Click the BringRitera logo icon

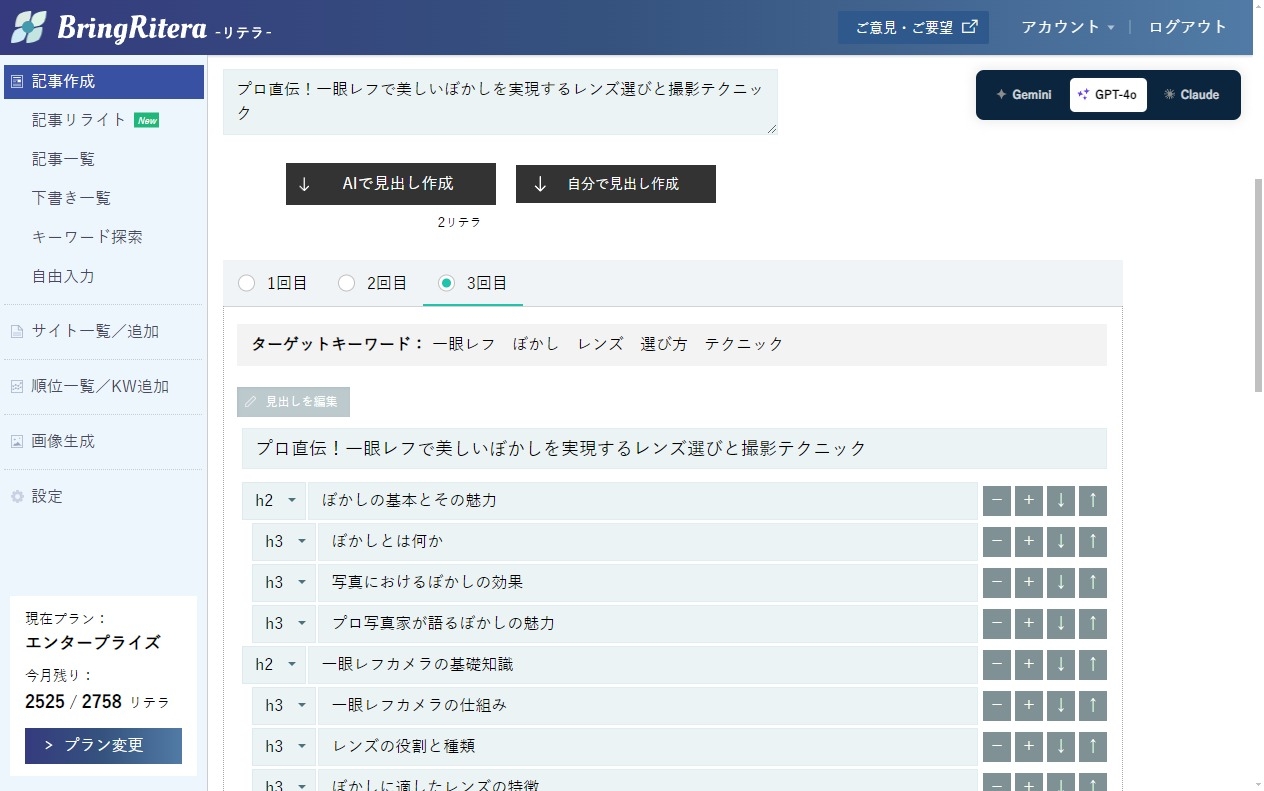tap(28, 27)
